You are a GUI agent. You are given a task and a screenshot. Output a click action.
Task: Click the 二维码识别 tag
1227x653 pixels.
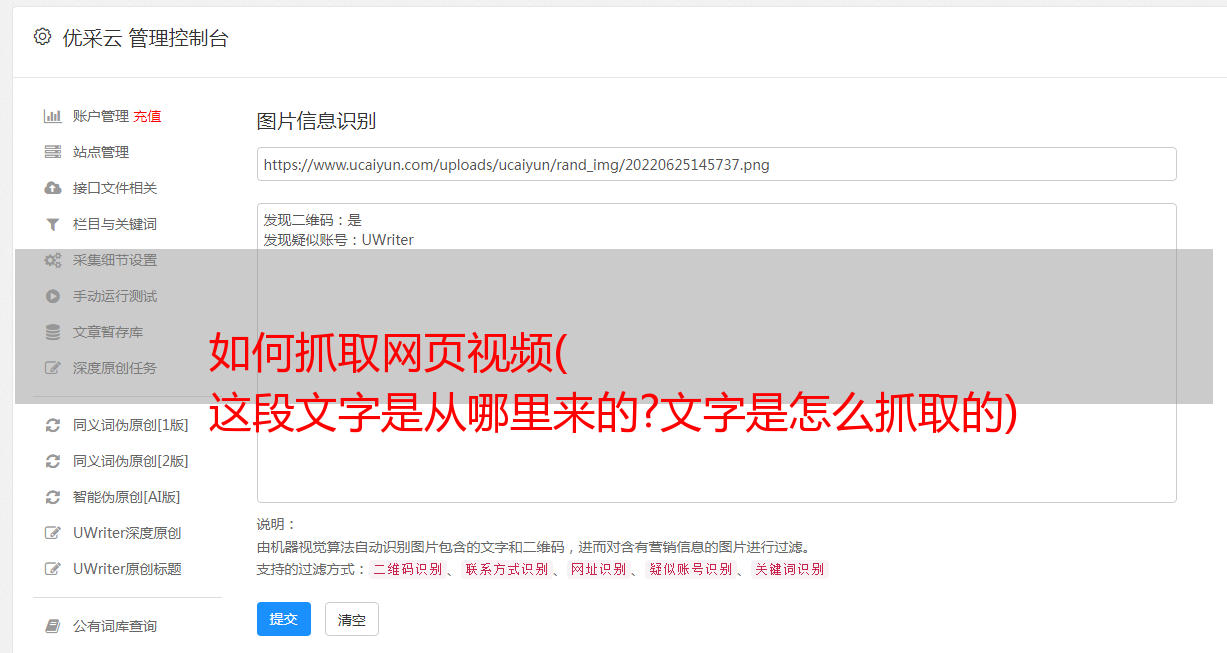[408, 569]
